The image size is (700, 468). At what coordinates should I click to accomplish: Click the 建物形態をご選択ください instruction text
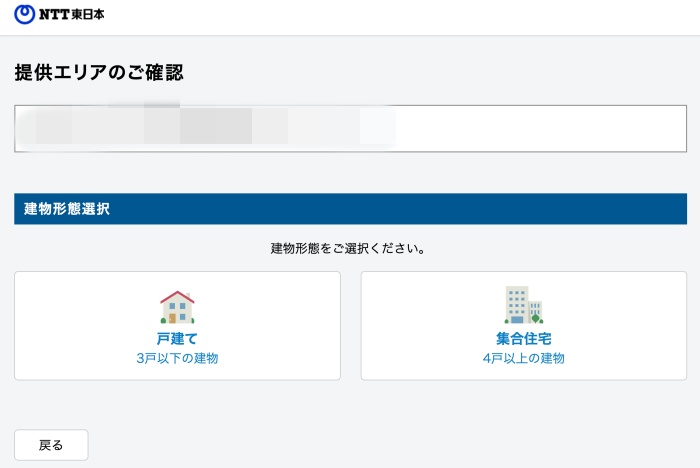(x=348, y=248)
